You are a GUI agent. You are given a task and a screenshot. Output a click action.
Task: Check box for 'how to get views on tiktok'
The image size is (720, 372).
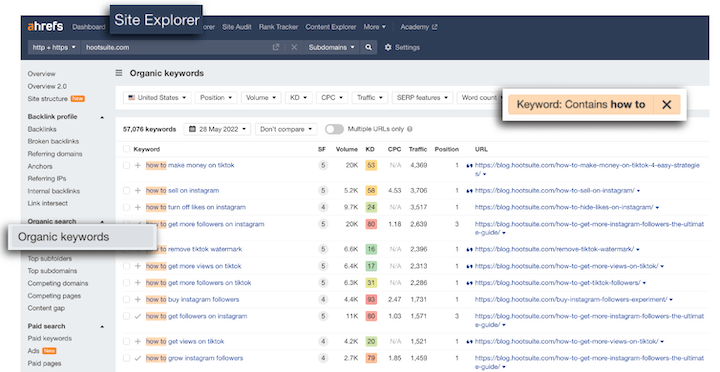tap(126, 341)
